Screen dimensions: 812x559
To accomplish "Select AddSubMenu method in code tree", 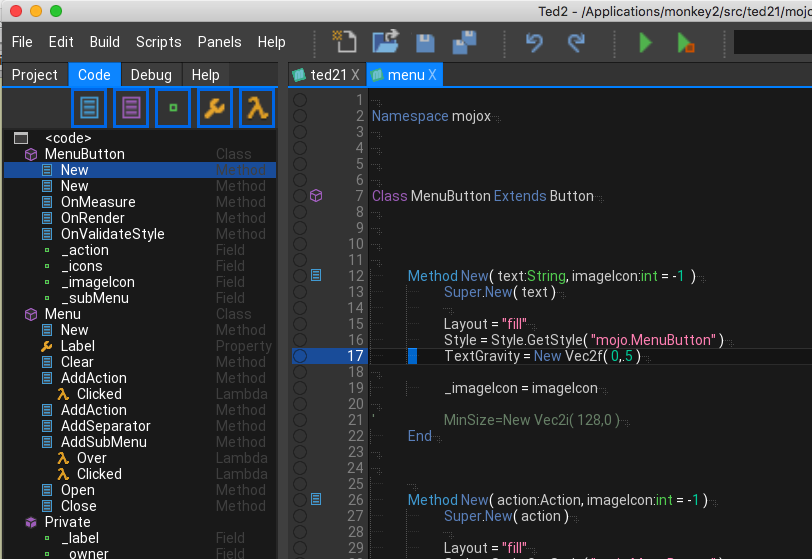I will click(103, 442).
